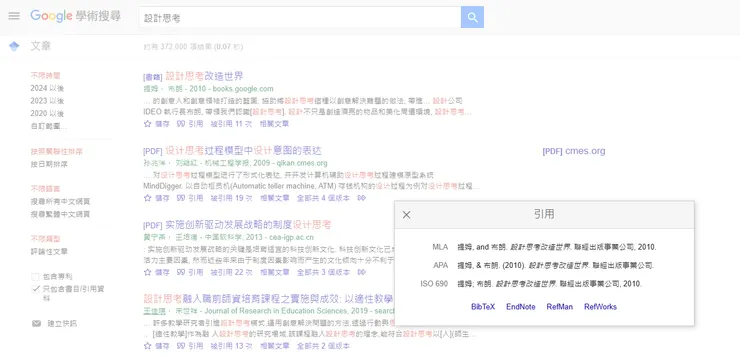
Task: Click the quote cite icon under 設計思考改造世界
Action: (181, 124)
